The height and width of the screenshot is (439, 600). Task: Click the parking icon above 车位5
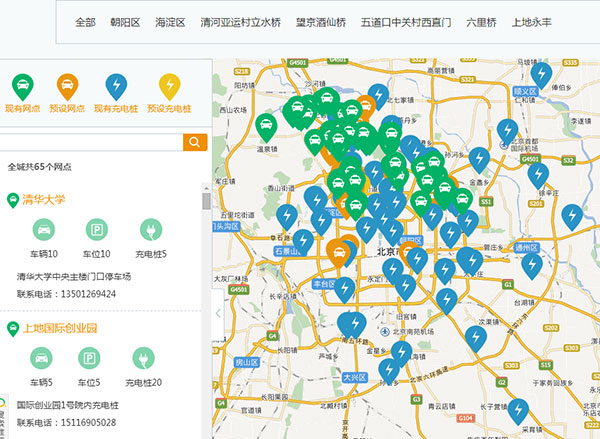89,358
